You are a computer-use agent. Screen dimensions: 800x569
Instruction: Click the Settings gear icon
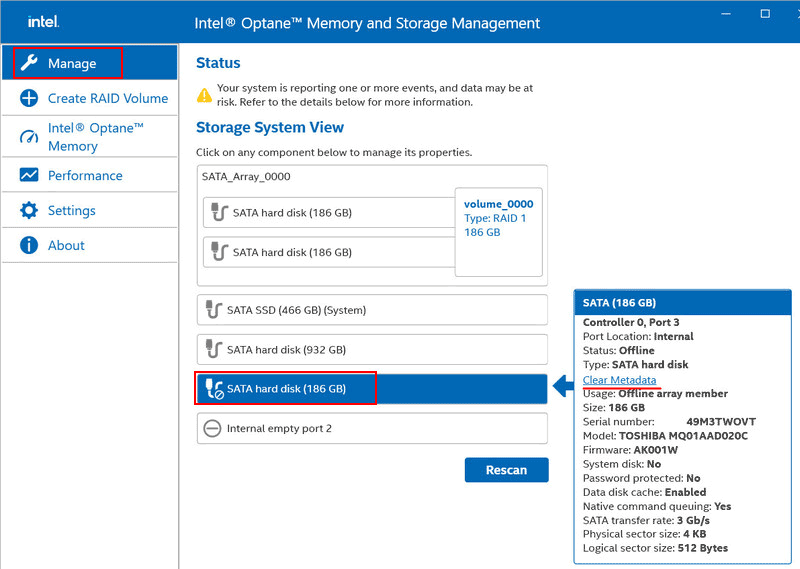[x=29, y=211]
